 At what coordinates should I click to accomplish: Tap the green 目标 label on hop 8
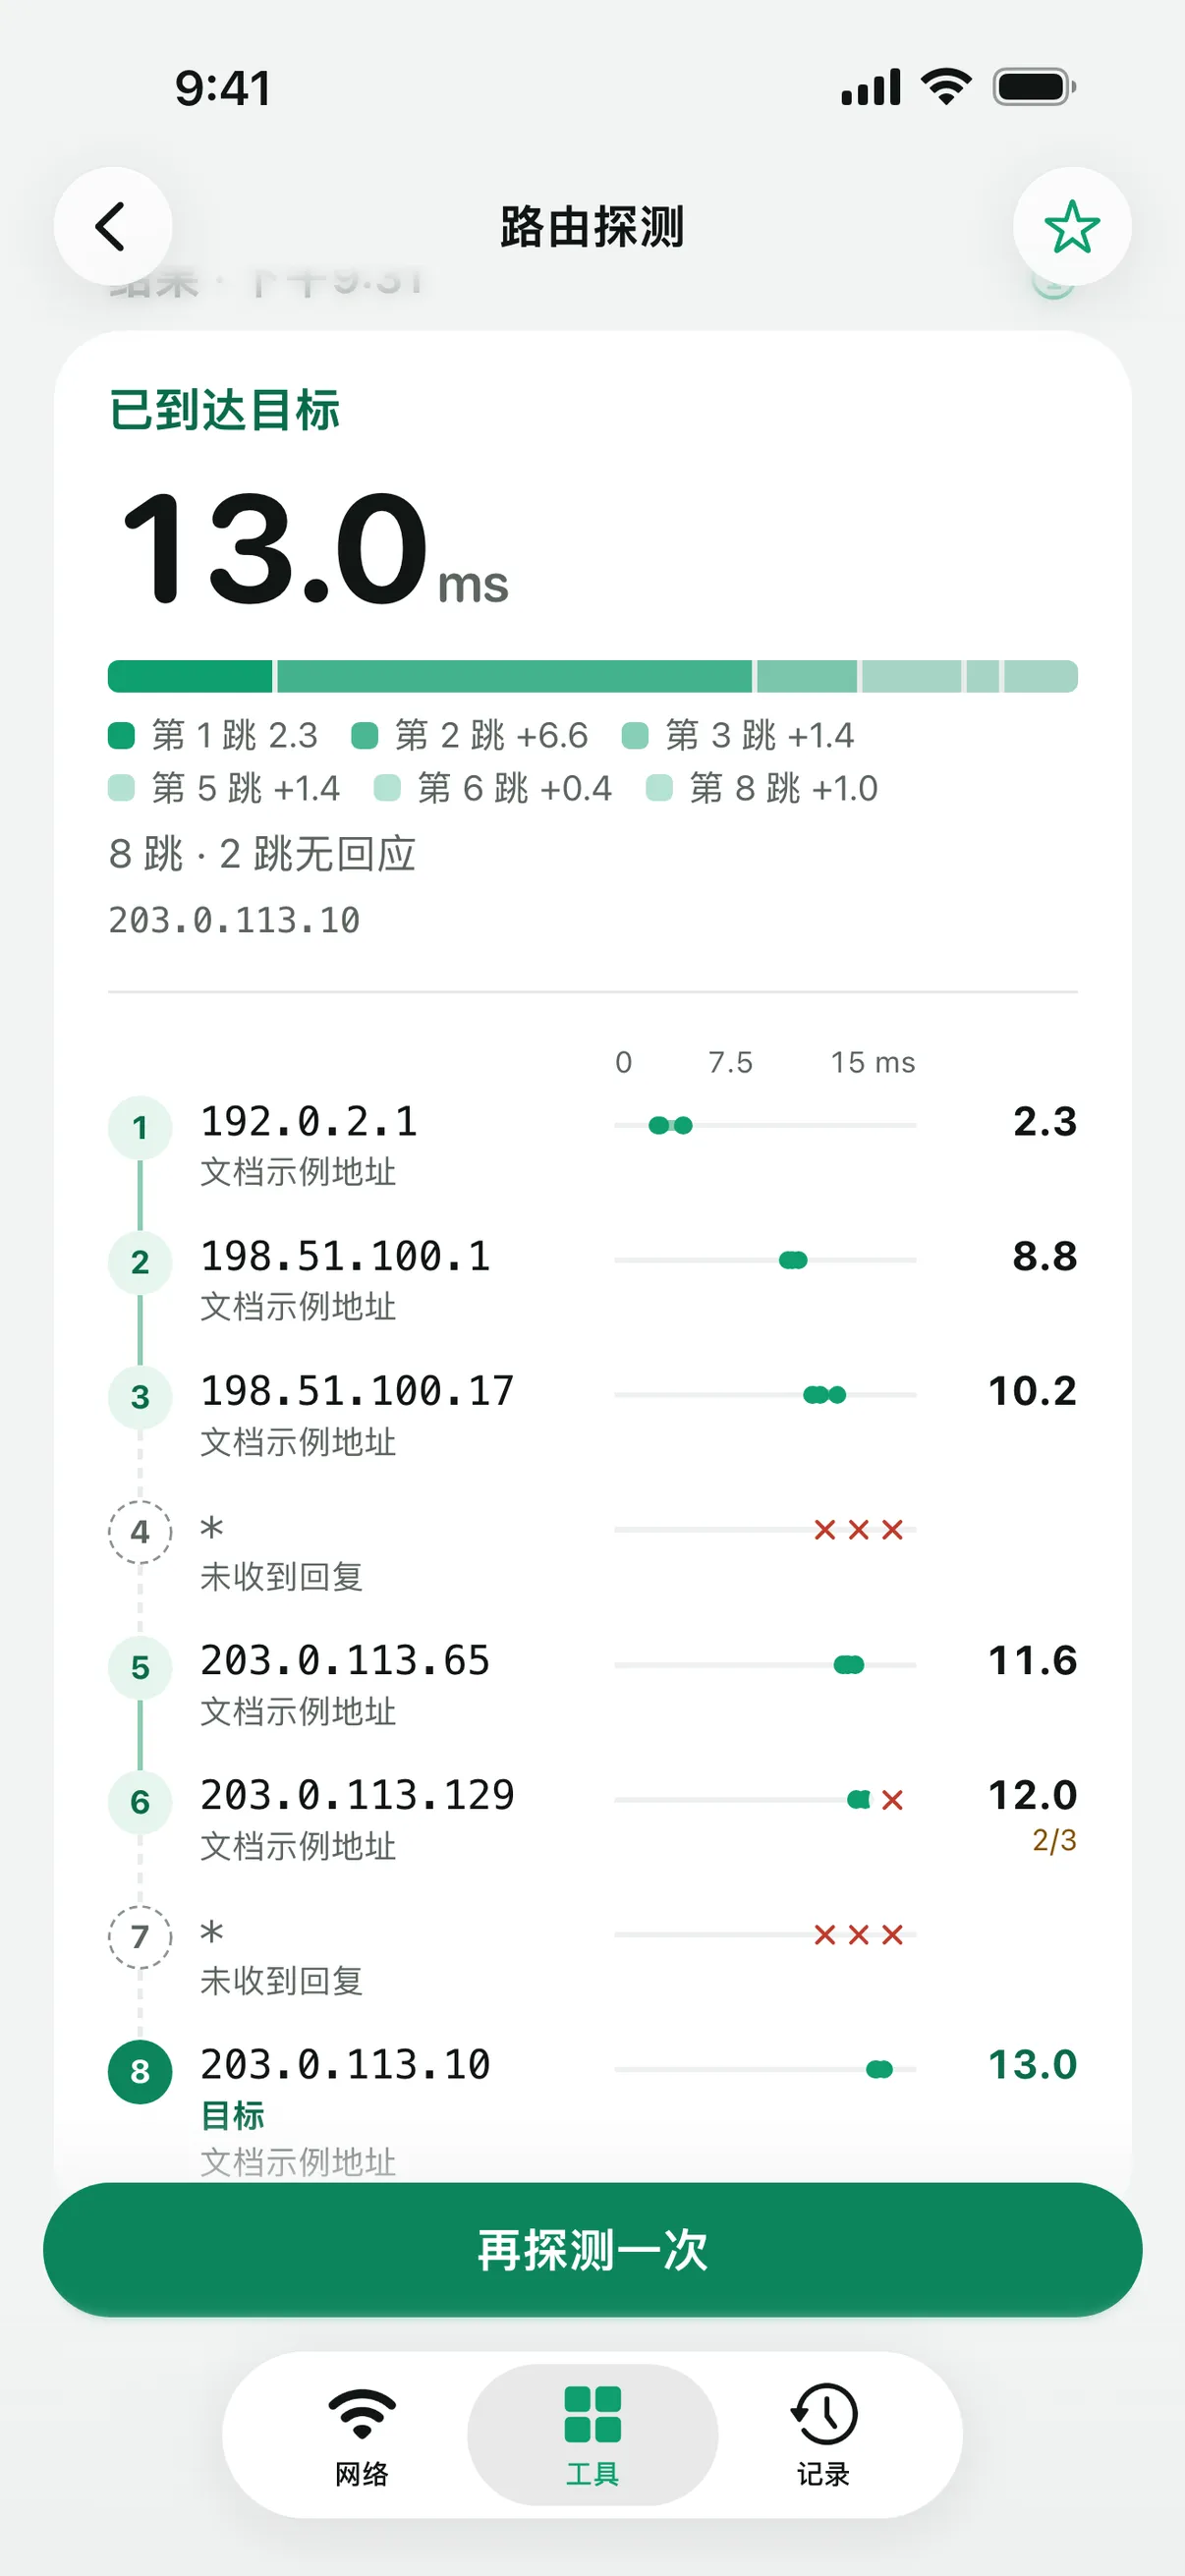point(233,2116)
